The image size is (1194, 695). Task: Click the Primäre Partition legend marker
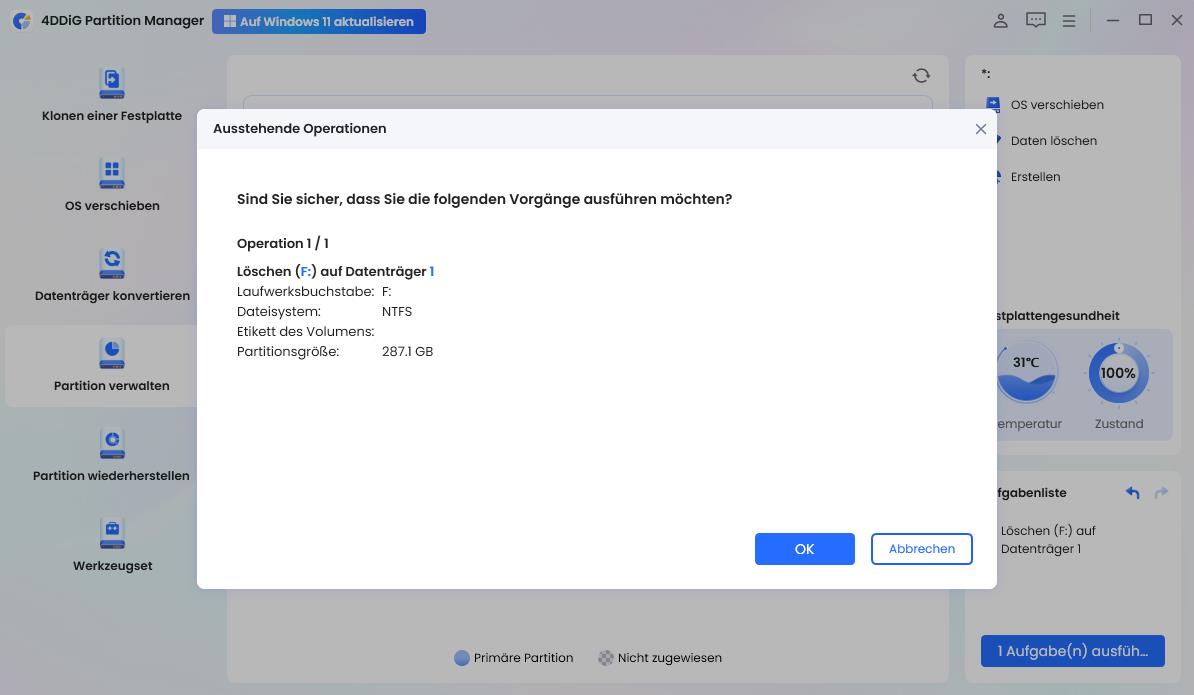[x=461, y=658]
